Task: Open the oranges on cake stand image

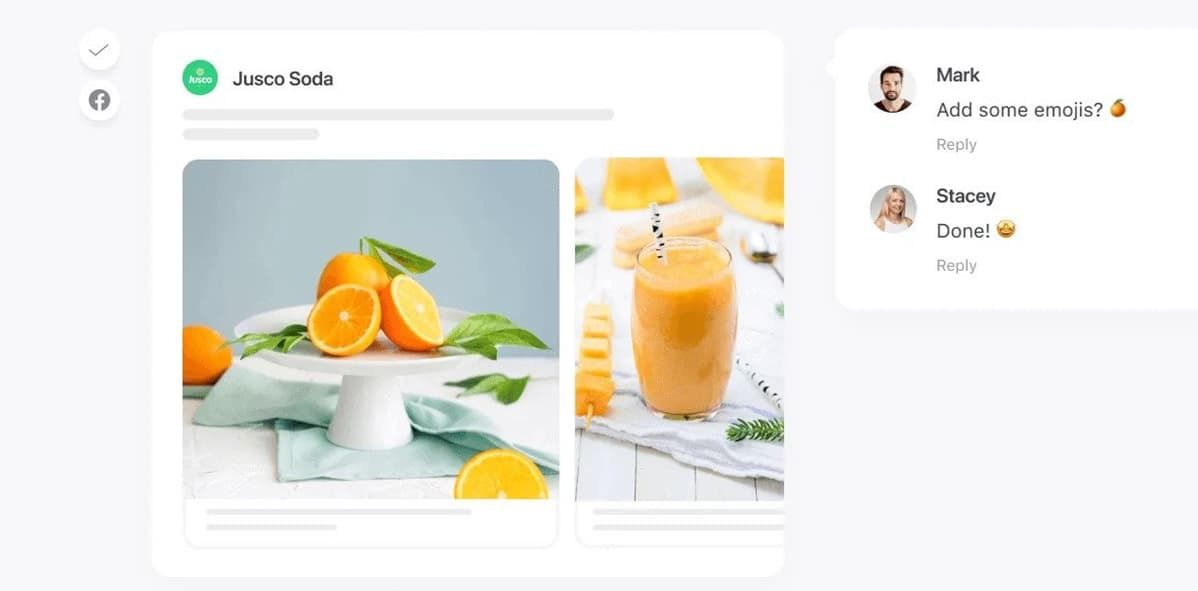Action: coord(371,329)
